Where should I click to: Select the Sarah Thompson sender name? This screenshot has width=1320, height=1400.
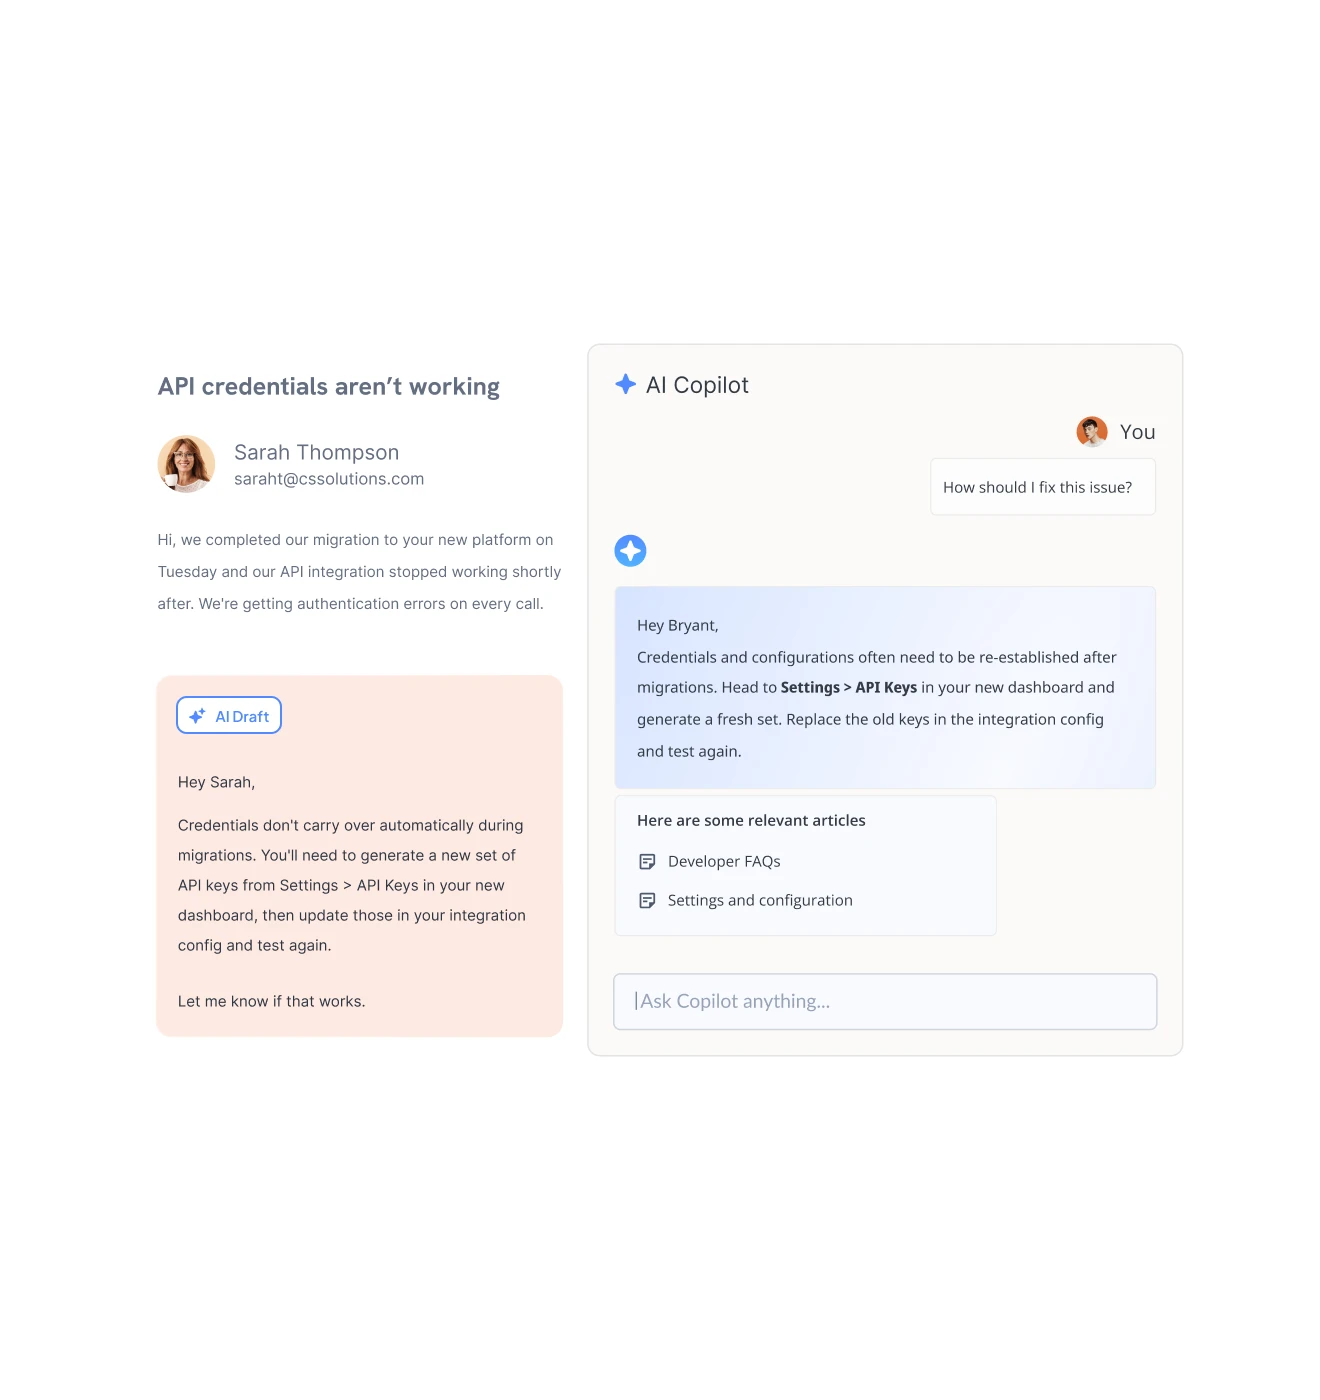316,452
